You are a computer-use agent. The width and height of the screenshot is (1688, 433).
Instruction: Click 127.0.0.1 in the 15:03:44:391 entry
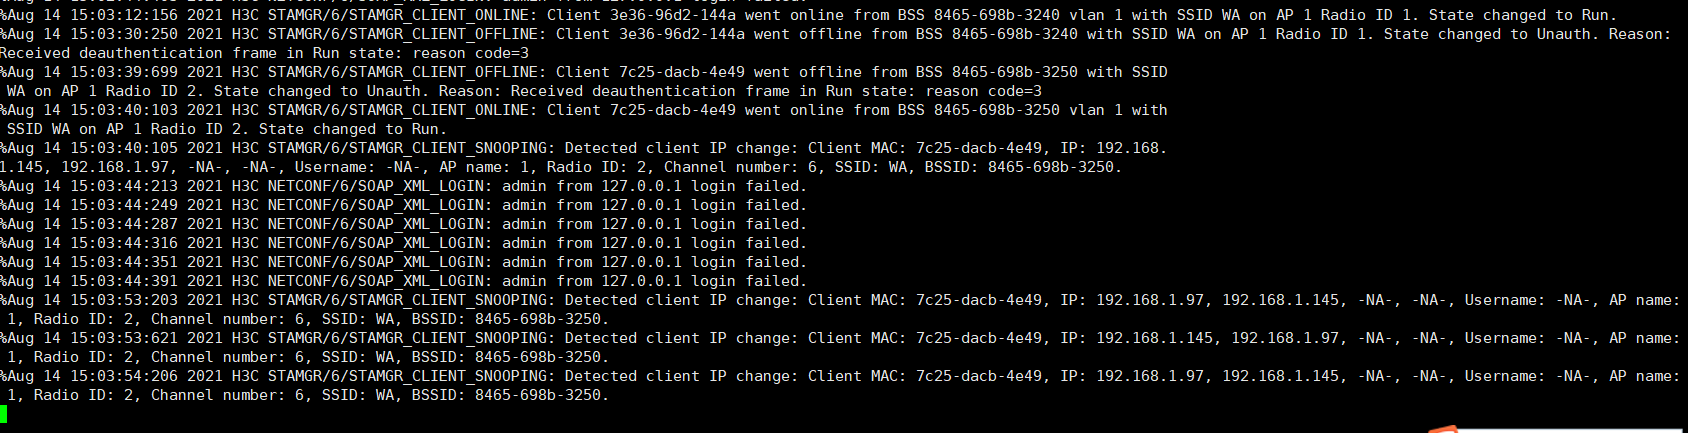(641, 281)
